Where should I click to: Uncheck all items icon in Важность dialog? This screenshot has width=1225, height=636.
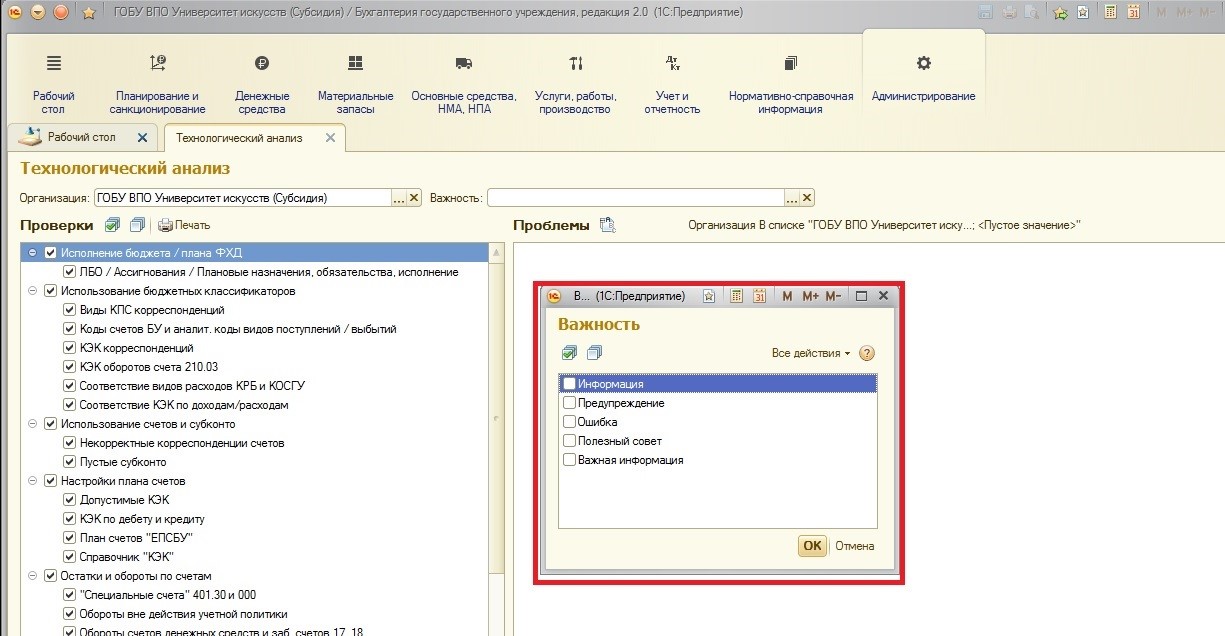(594, 353)
